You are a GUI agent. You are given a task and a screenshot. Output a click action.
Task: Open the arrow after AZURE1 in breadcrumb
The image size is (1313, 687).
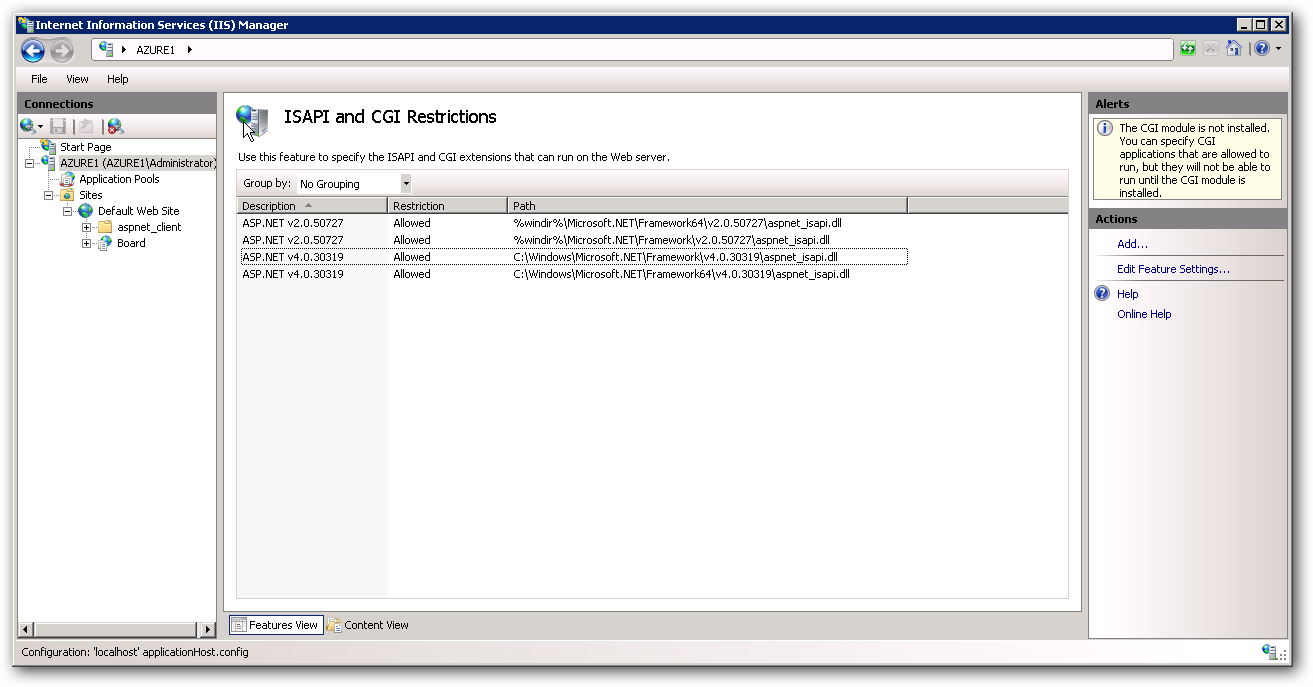189,50
